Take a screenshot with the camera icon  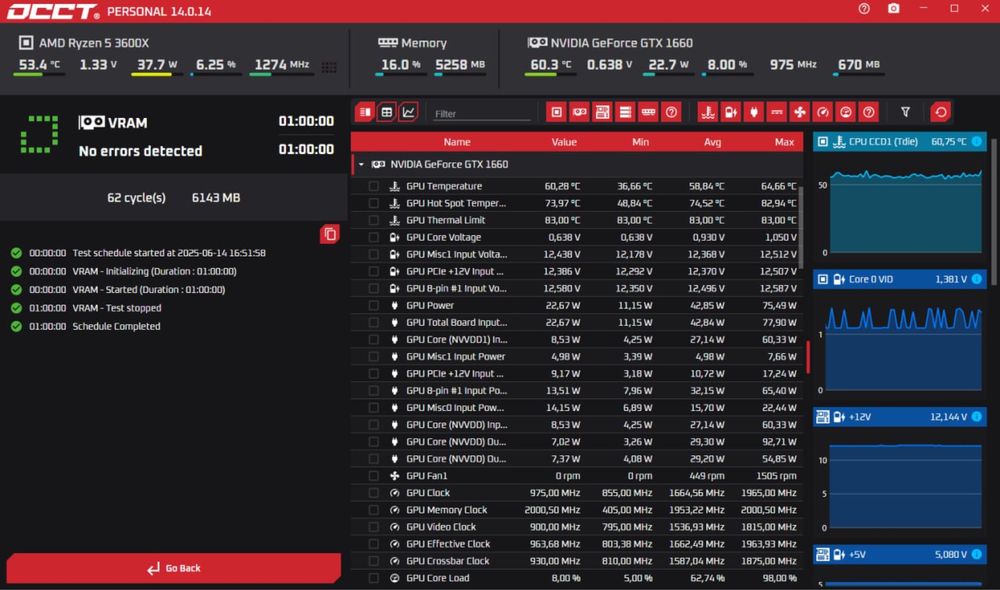coord(893,8)
